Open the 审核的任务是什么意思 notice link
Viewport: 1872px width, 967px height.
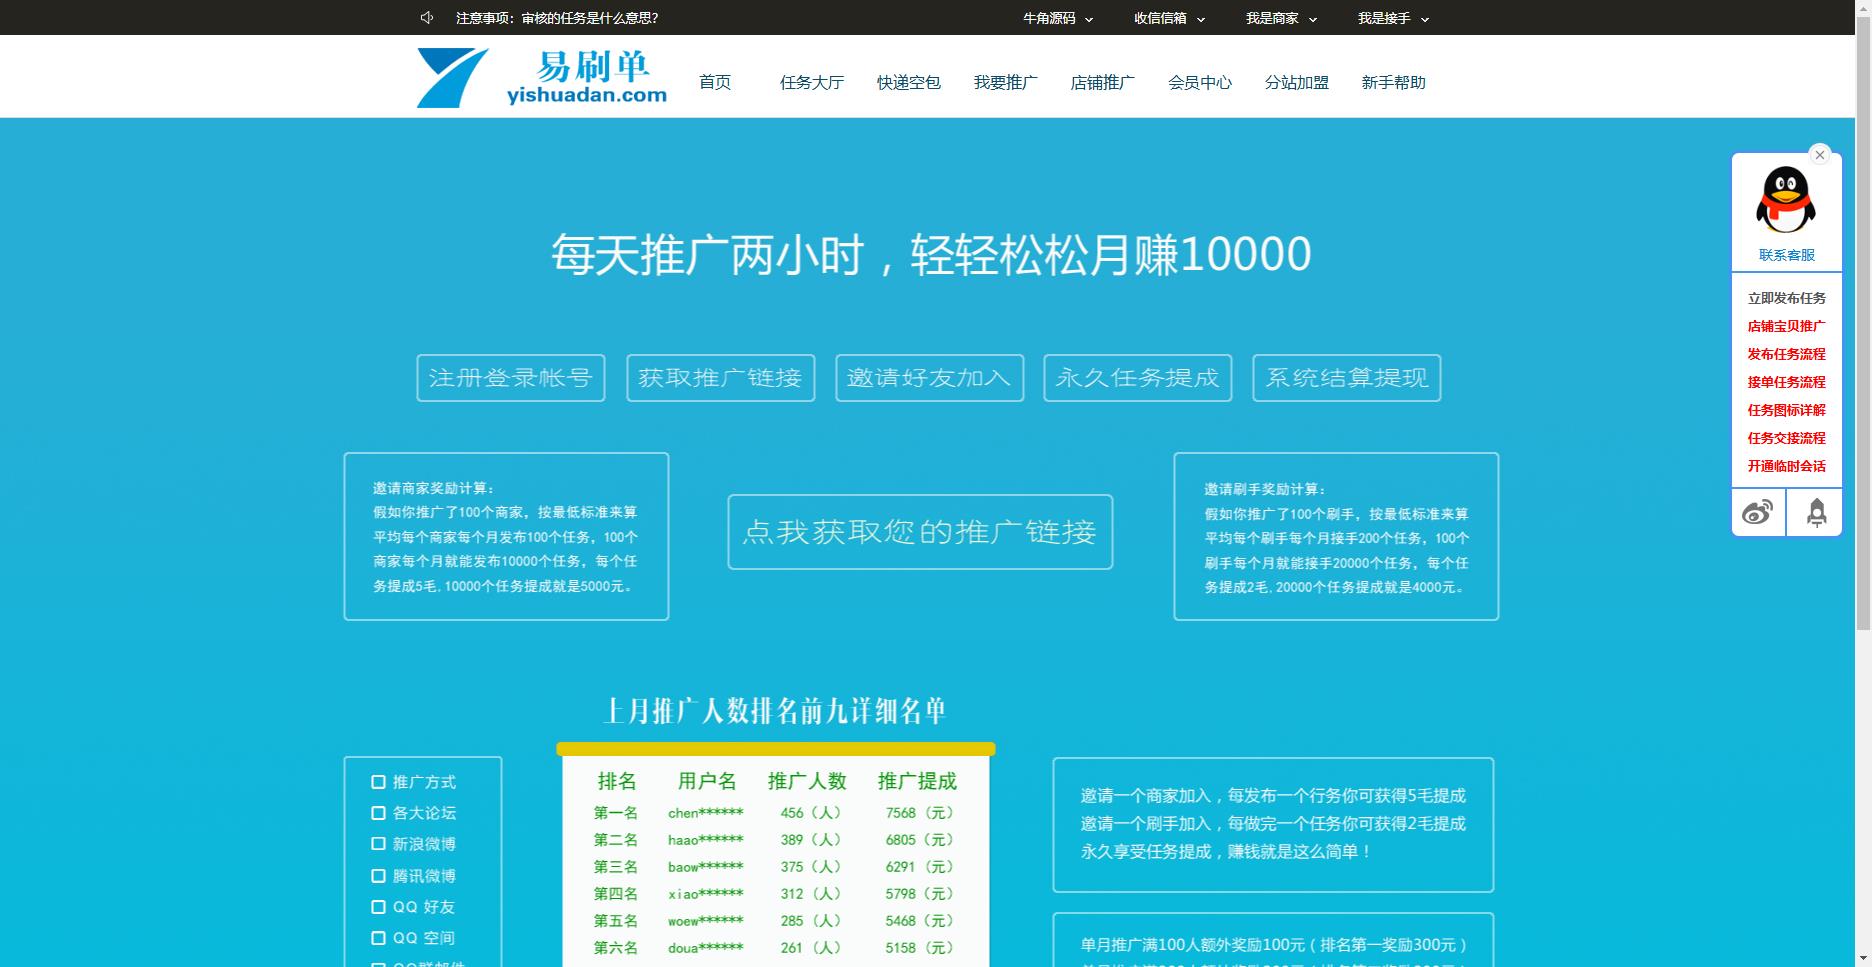point(589,18)
